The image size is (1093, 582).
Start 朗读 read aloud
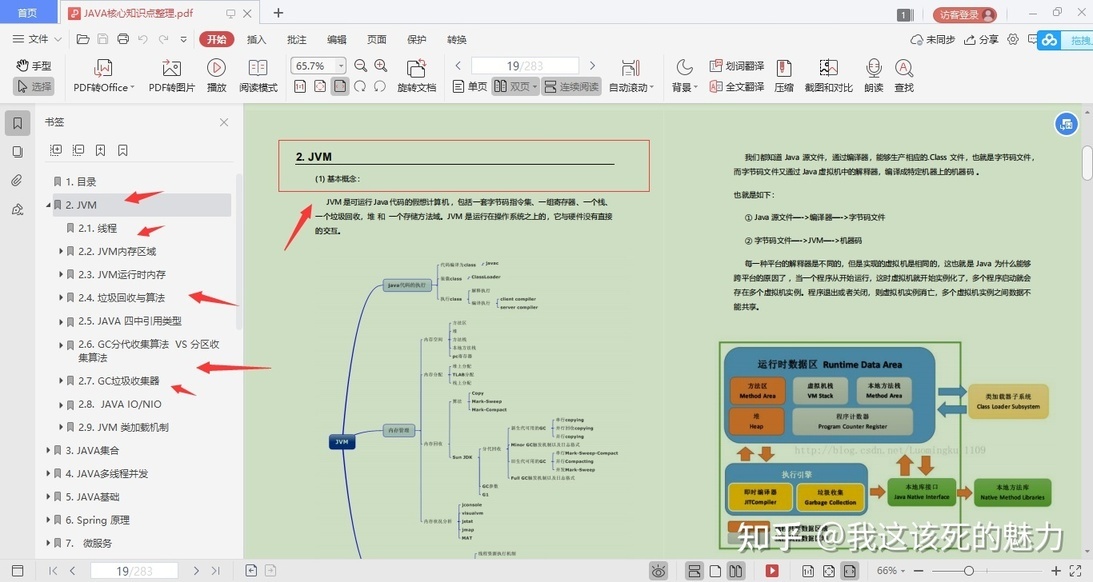(873, 76)
